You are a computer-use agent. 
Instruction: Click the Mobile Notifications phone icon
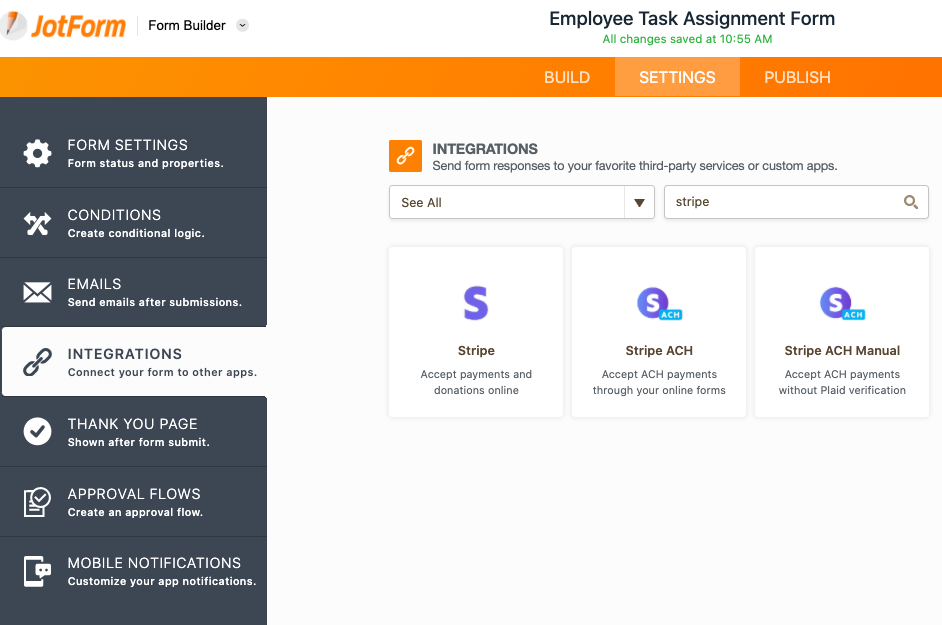[x=37, y=571]
